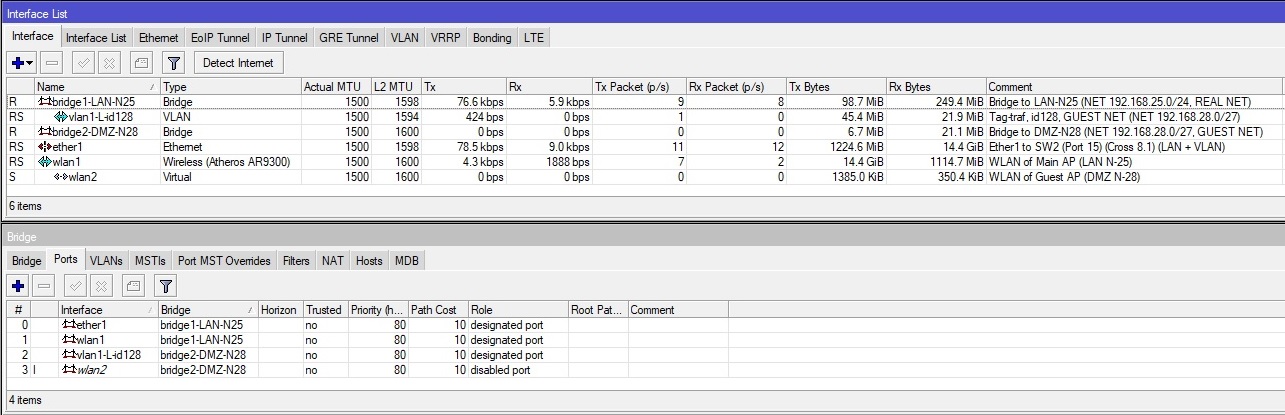Select vlan1-L-id128 port icon in Bridge Ports

coord(69,355)
